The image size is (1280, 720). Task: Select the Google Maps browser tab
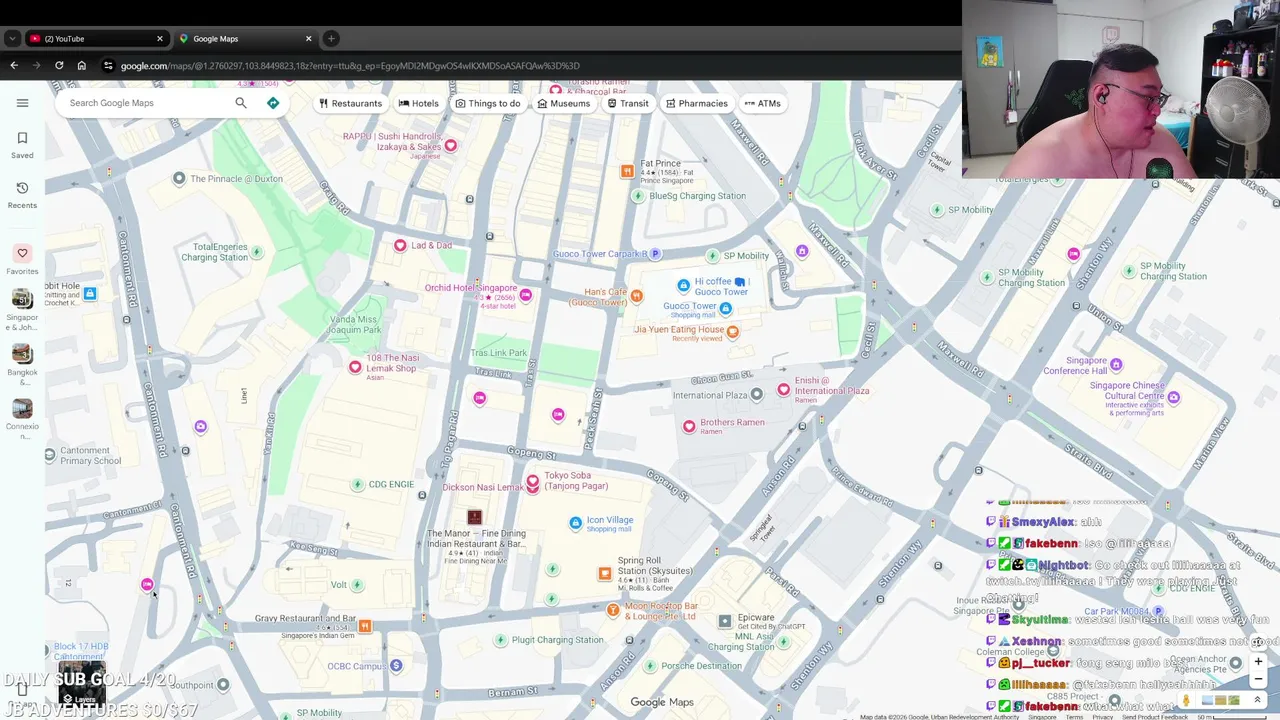pos(245,39)
